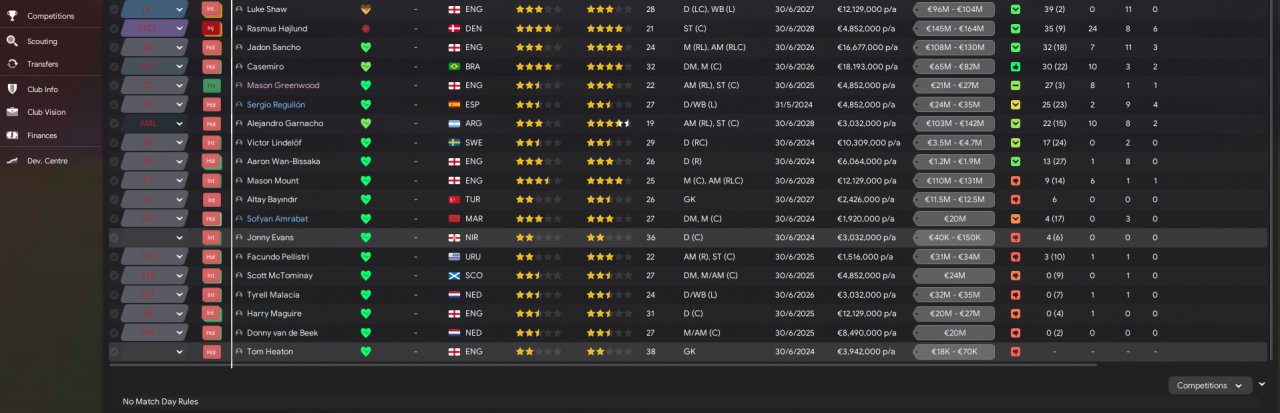Select Jonny Evans' row selection circle
This screenshot has width=1280, height=413.
pos(114,238)
